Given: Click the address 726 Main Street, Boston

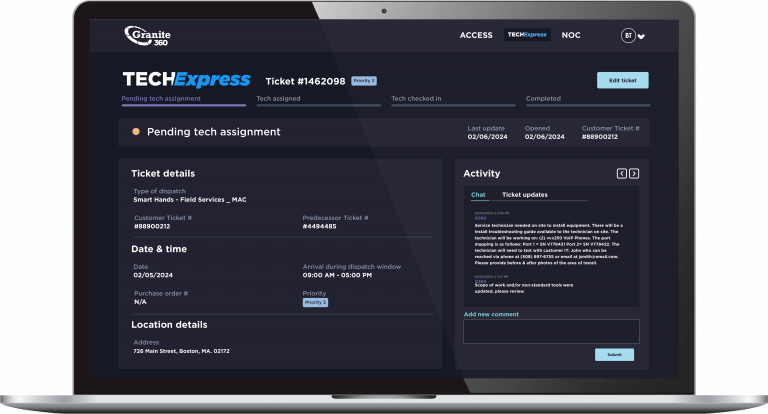Looking at the screenshot, I should point(181,351).
